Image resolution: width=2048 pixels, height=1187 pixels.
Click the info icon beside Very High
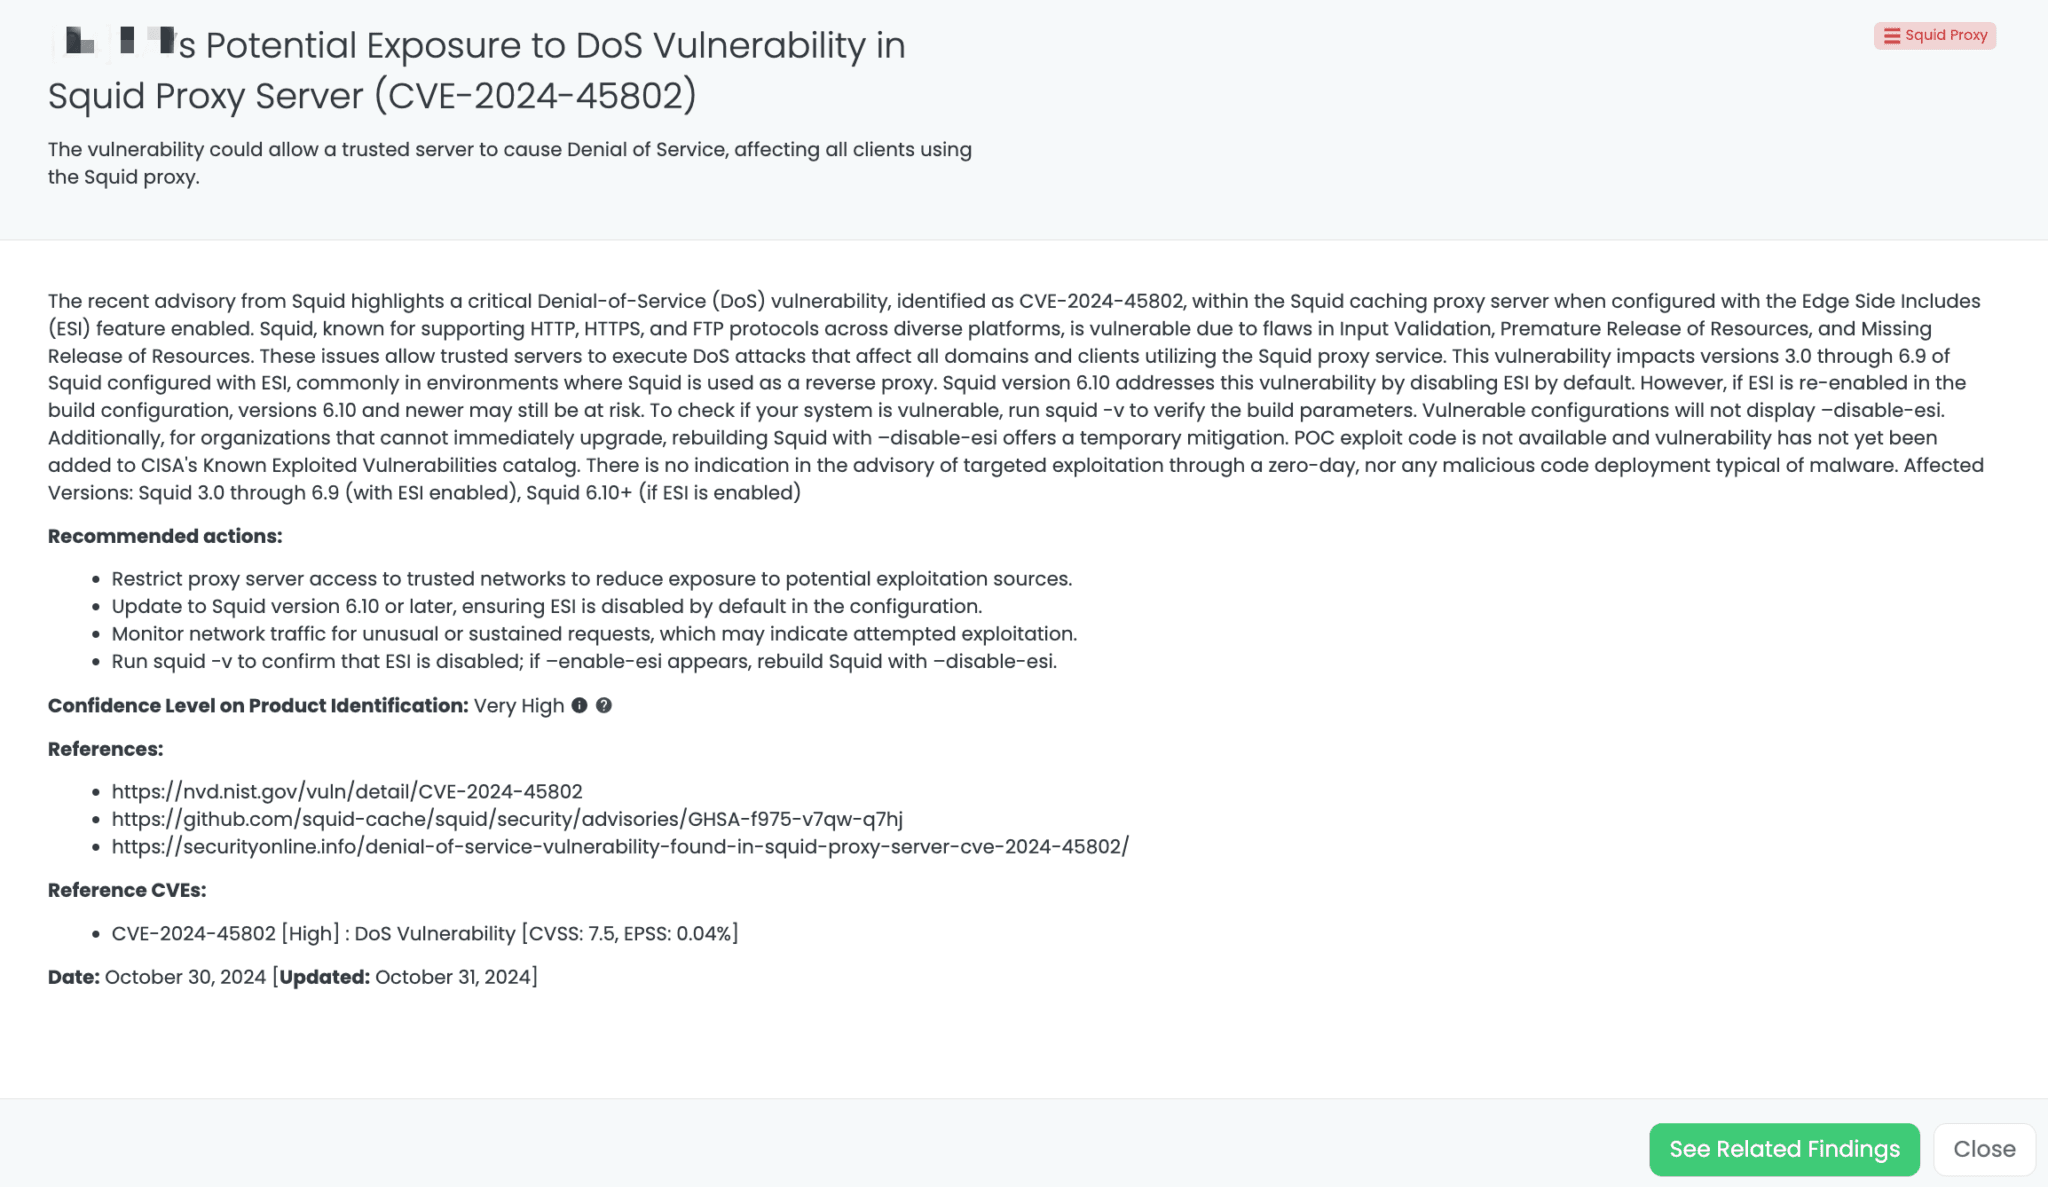click(579, 706)
